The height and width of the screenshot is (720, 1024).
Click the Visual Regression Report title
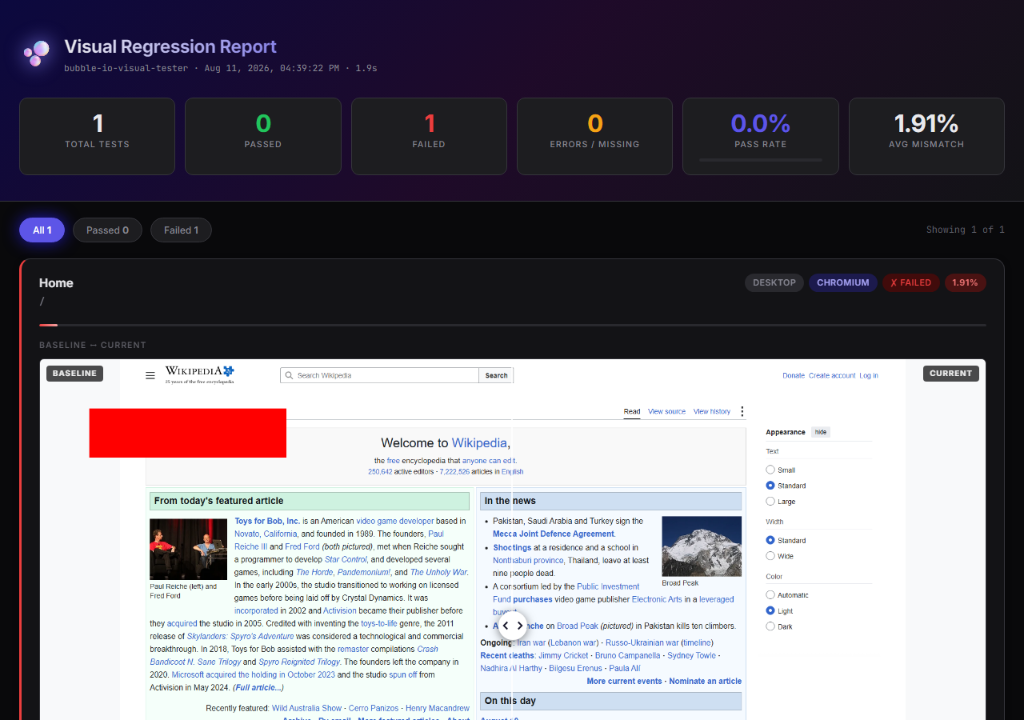click(x=170, y=46)
